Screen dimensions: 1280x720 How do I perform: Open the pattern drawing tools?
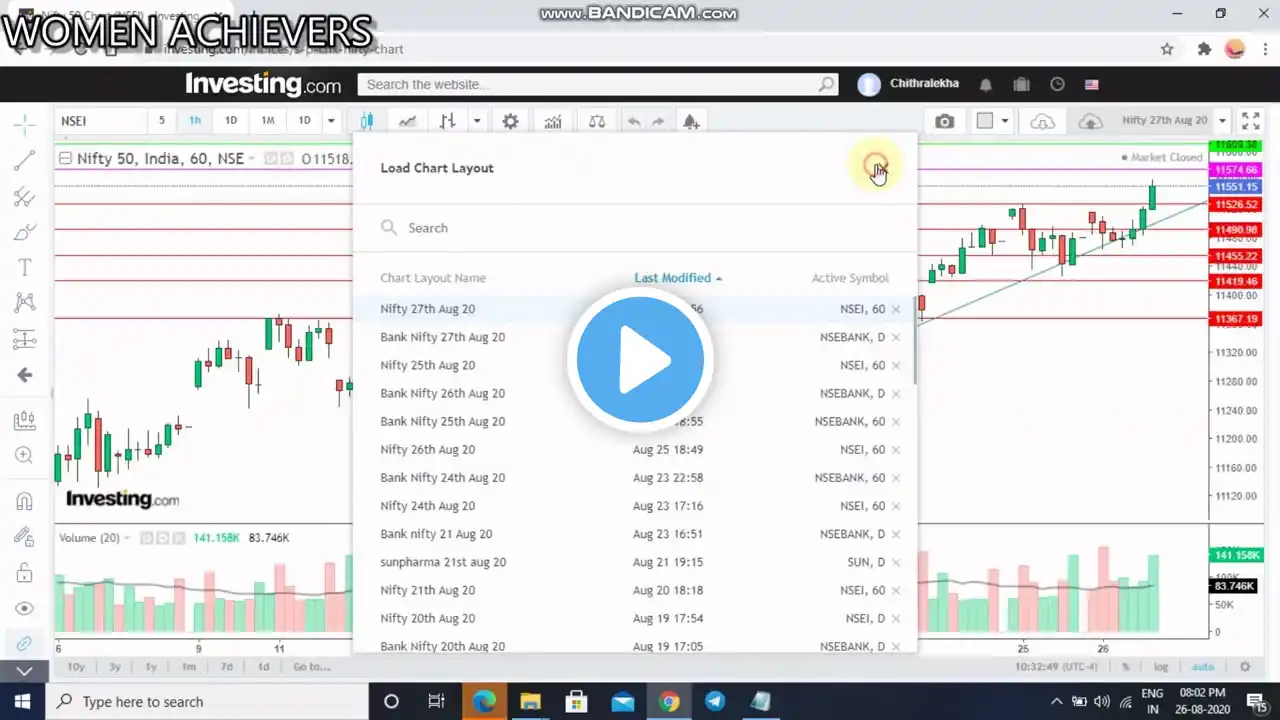point(25,303)
